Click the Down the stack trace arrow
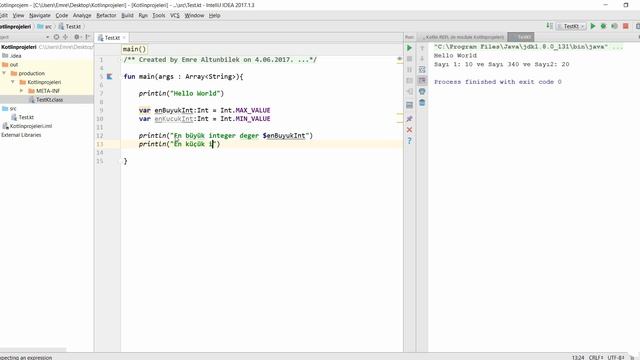This screenshot has height=360, width=640. click(x=422, y=59)
